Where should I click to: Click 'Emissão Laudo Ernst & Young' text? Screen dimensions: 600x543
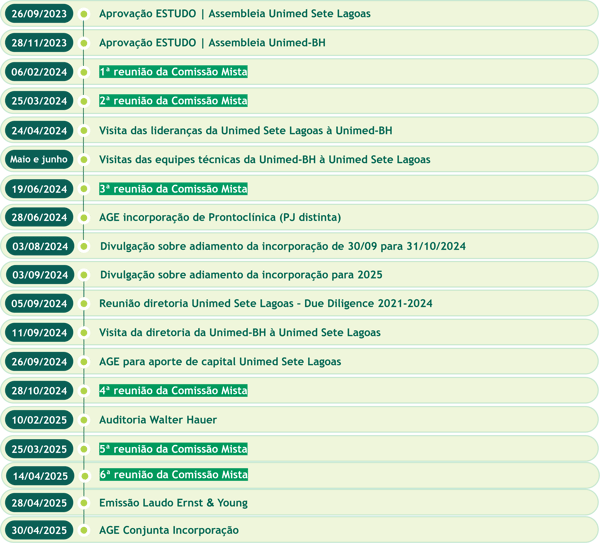[173, 503]
